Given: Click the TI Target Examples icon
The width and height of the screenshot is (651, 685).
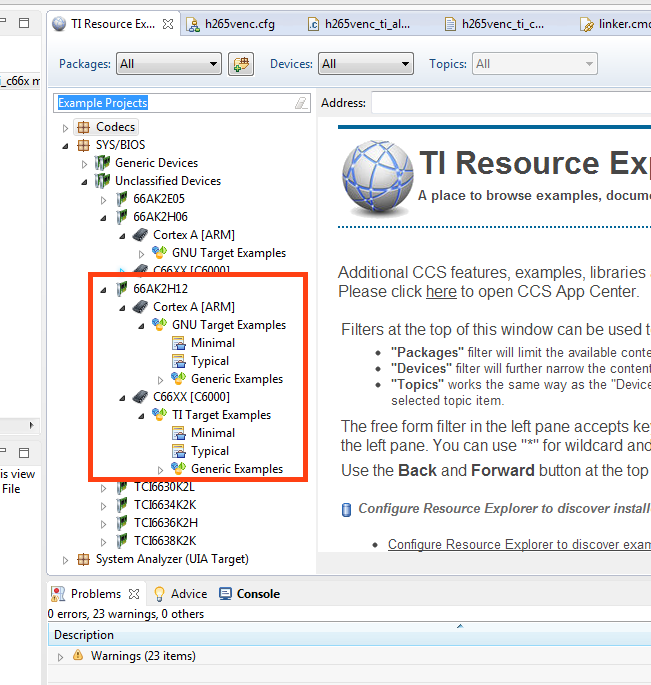Looking at the screenshot, I should (x=159, y=415).
